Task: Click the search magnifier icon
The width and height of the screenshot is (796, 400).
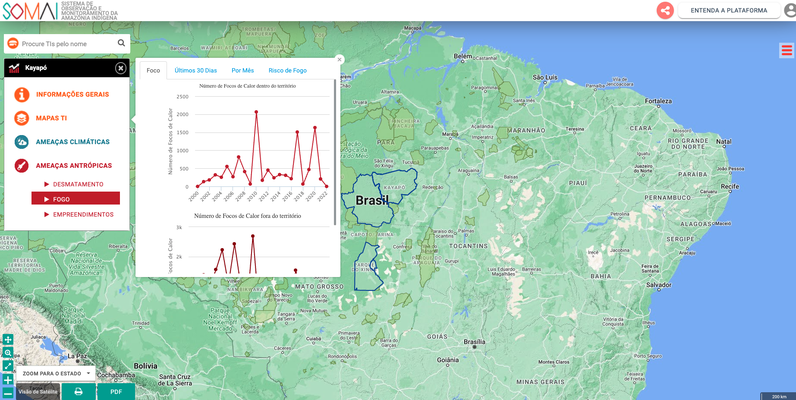Action: click(122, 44)
